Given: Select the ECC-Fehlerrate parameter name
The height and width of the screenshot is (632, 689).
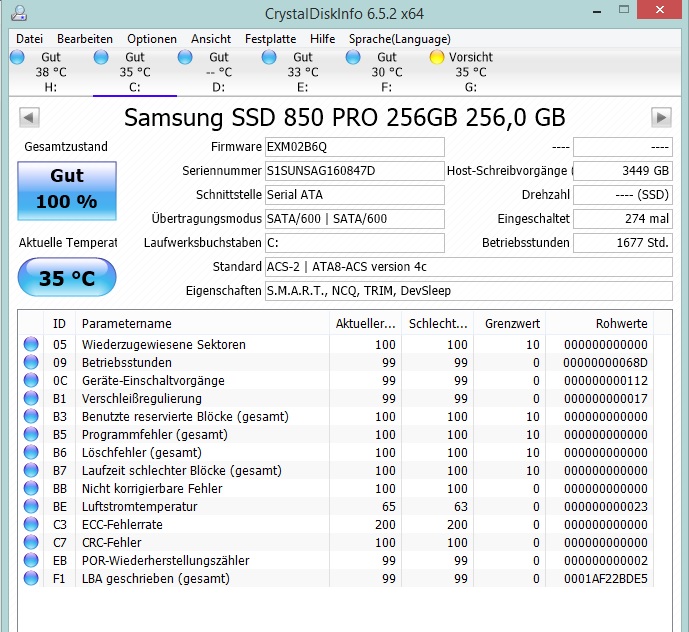Looking at the screenshot, I should coord(122,525).
